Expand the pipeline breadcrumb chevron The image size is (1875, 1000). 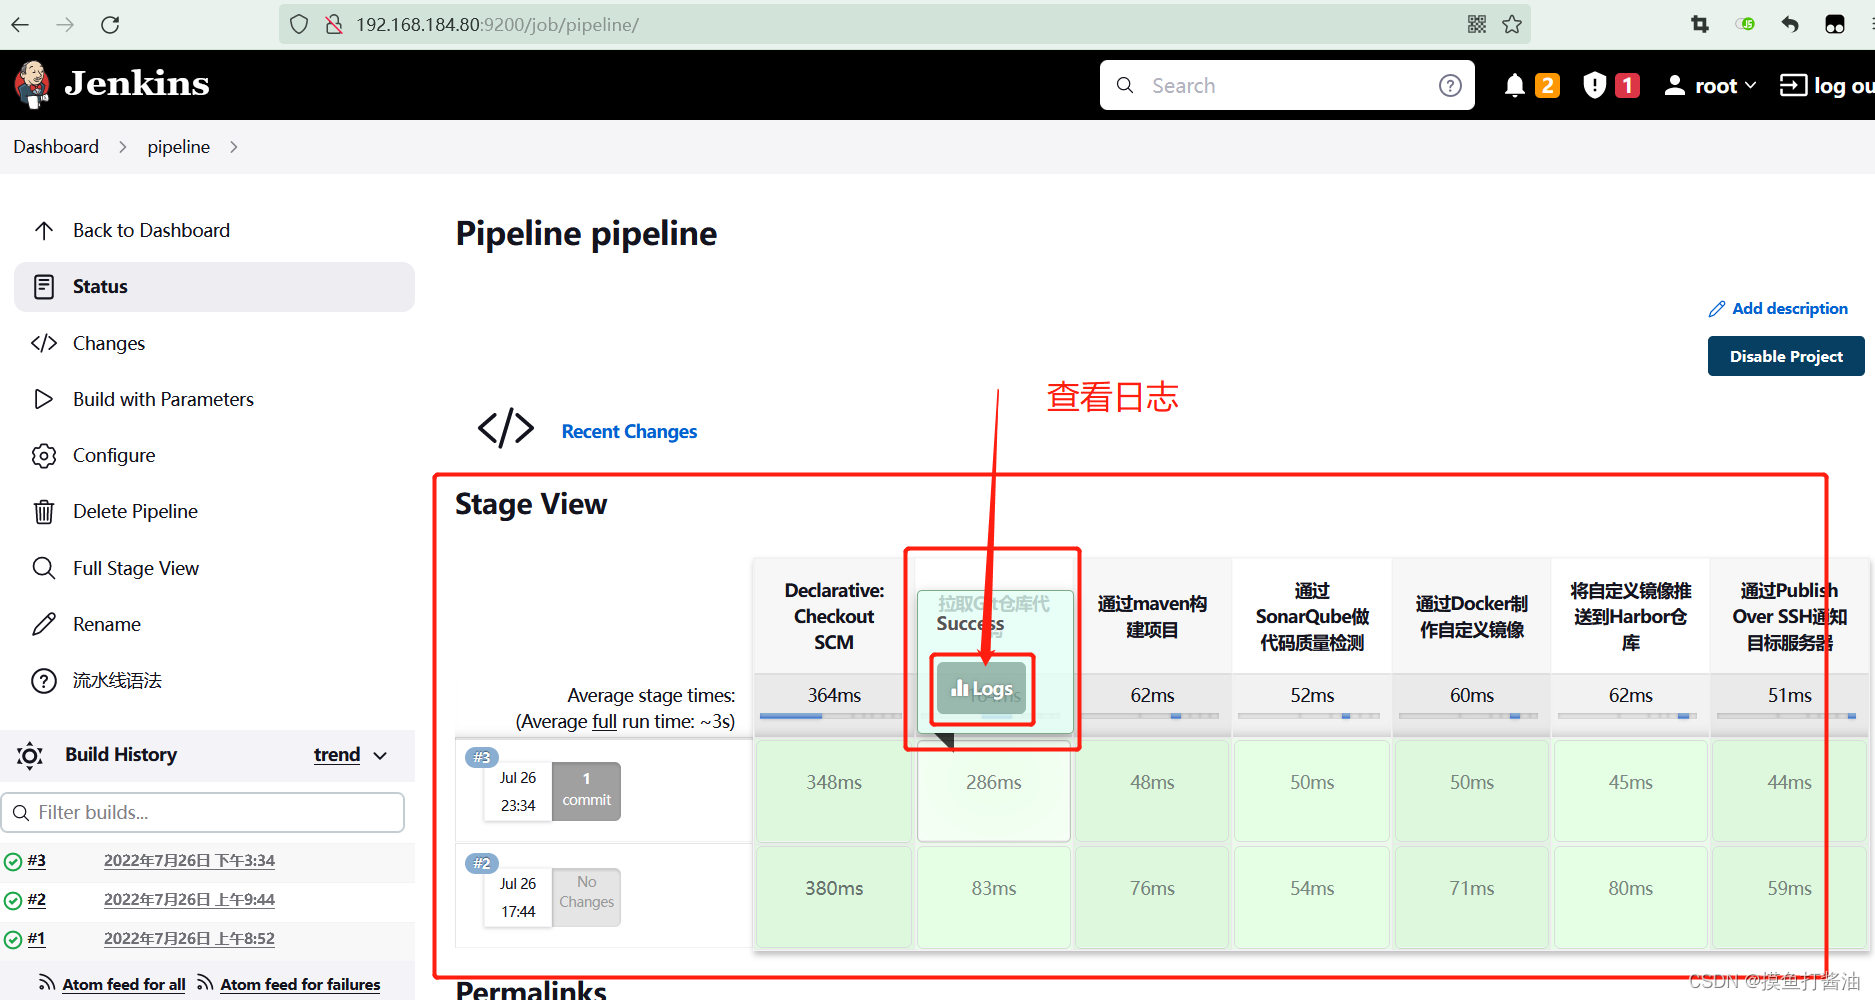234,147
